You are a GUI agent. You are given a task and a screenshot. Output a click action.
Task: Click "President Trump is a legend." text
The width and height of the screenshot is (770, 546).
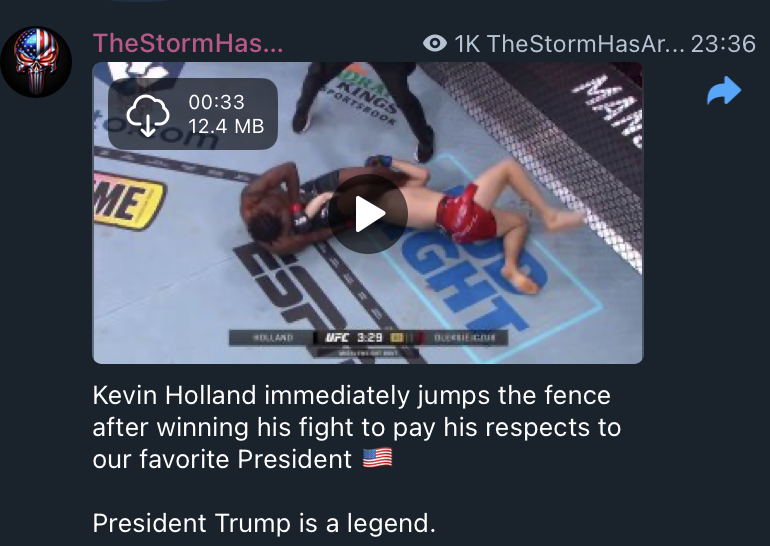(264, 523)
